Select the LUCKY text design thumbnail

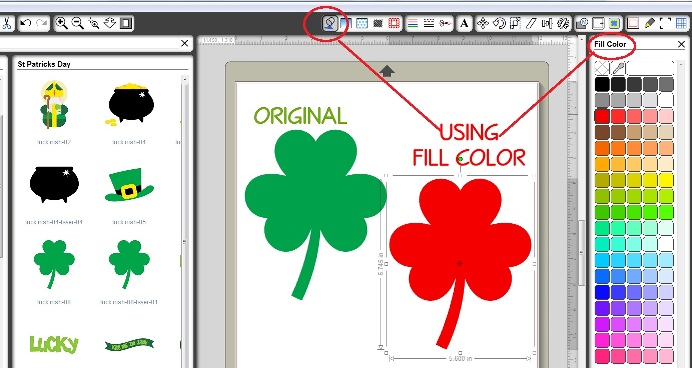pos(54,345)
